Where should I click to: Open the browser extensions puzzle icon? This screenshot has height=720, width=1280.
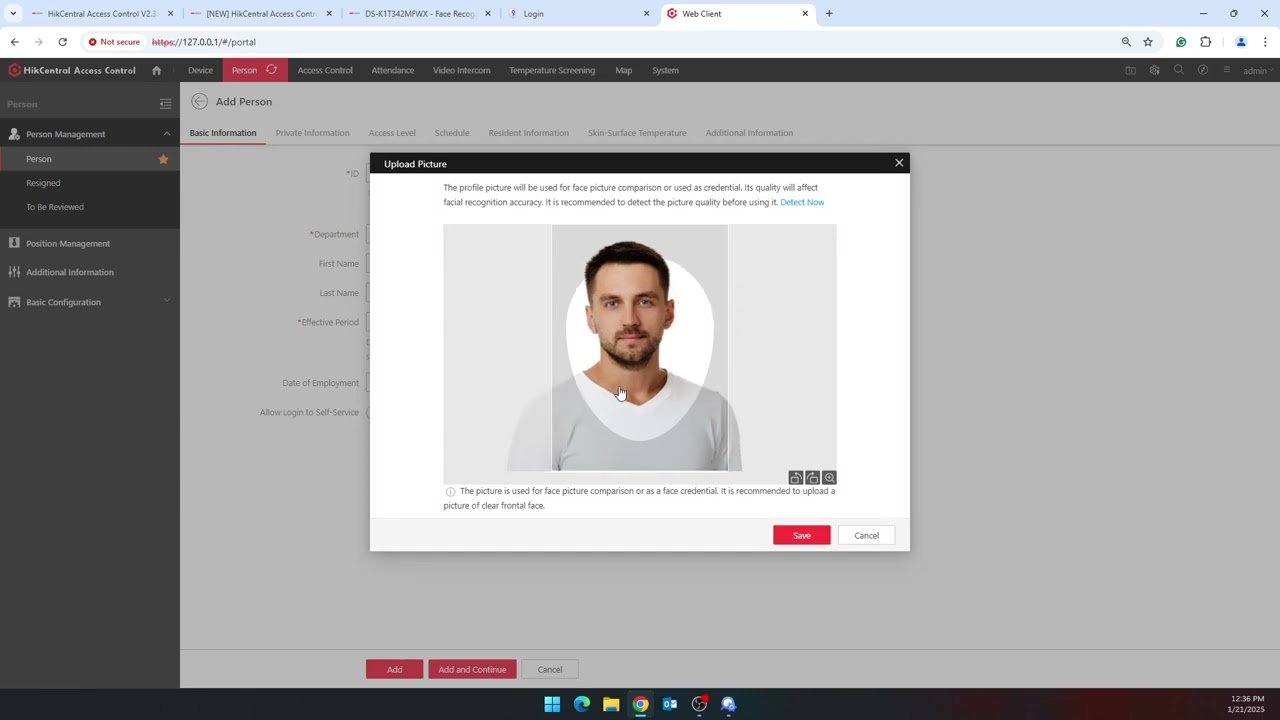pyautogui.click(x=1205, y=42)
